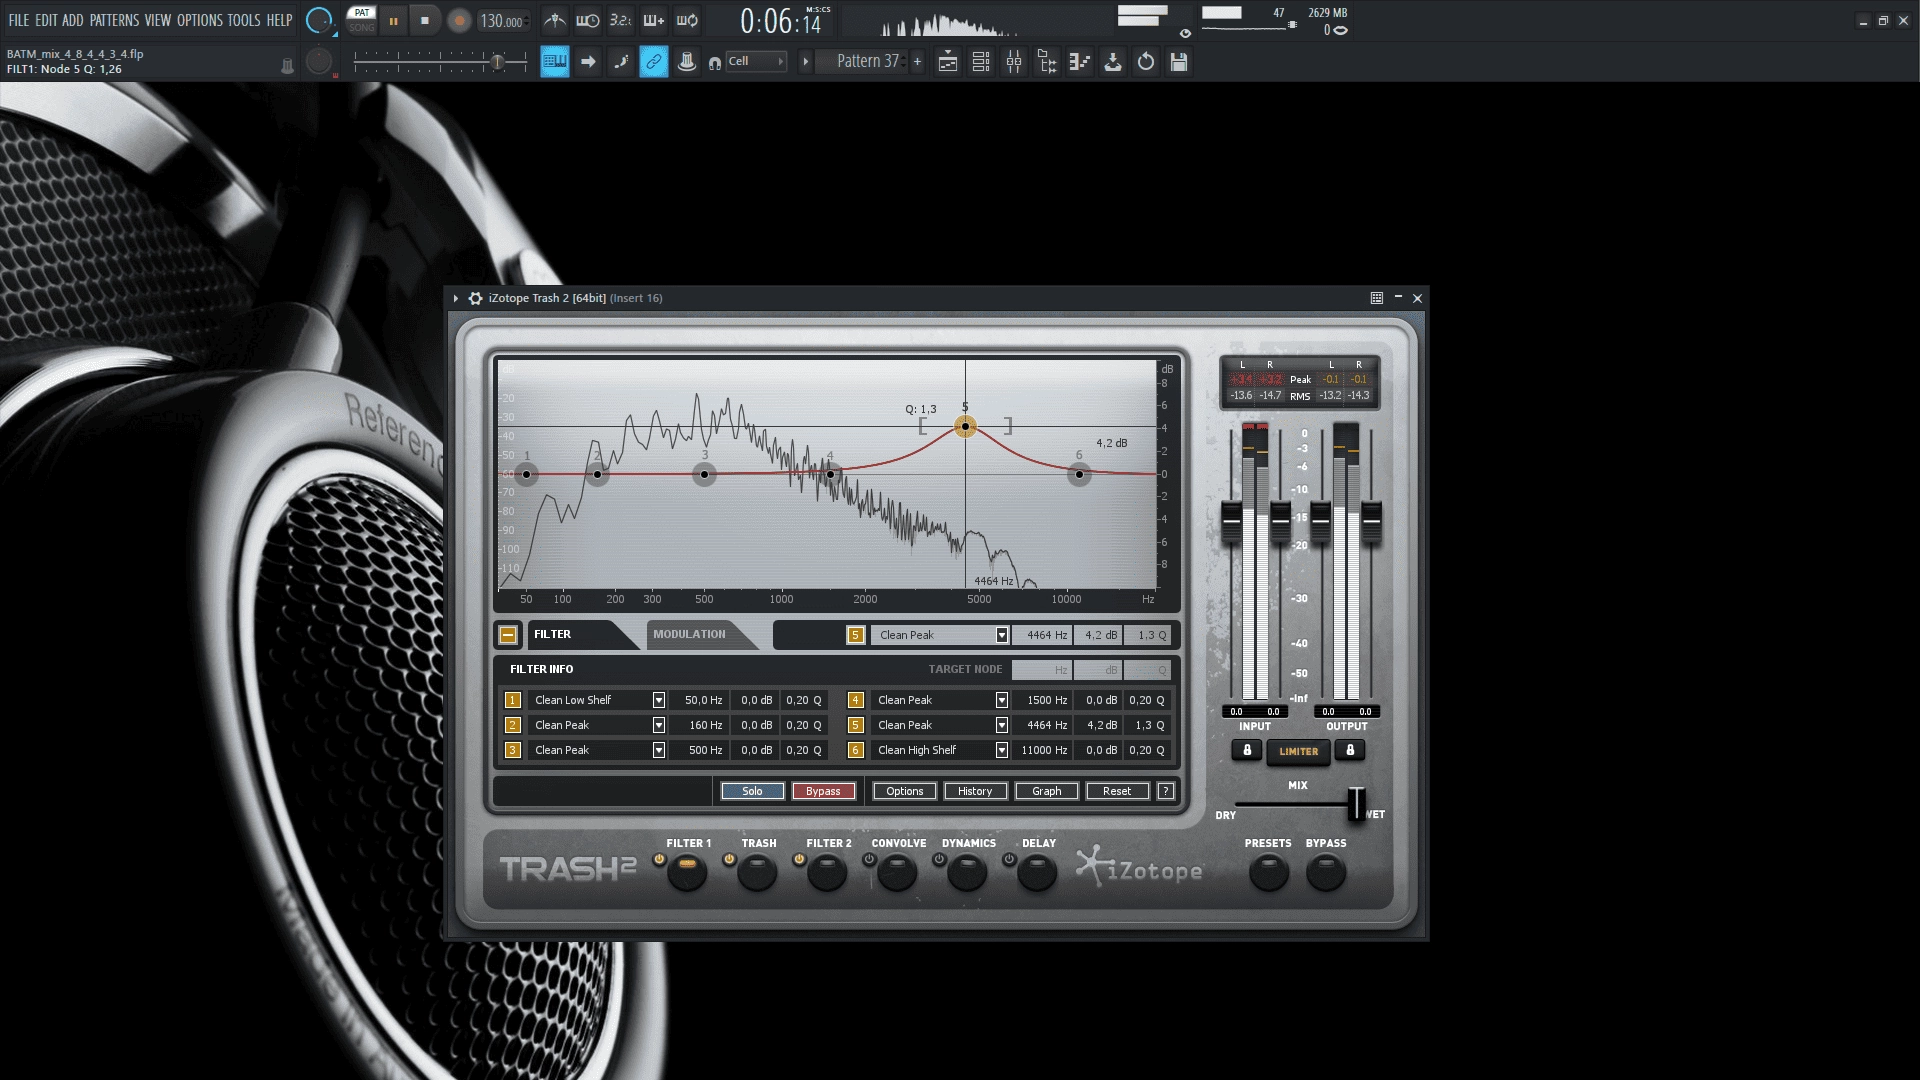Stop playback with the stop button
Screen dimensions: 1920x1080
pos(425,20)
